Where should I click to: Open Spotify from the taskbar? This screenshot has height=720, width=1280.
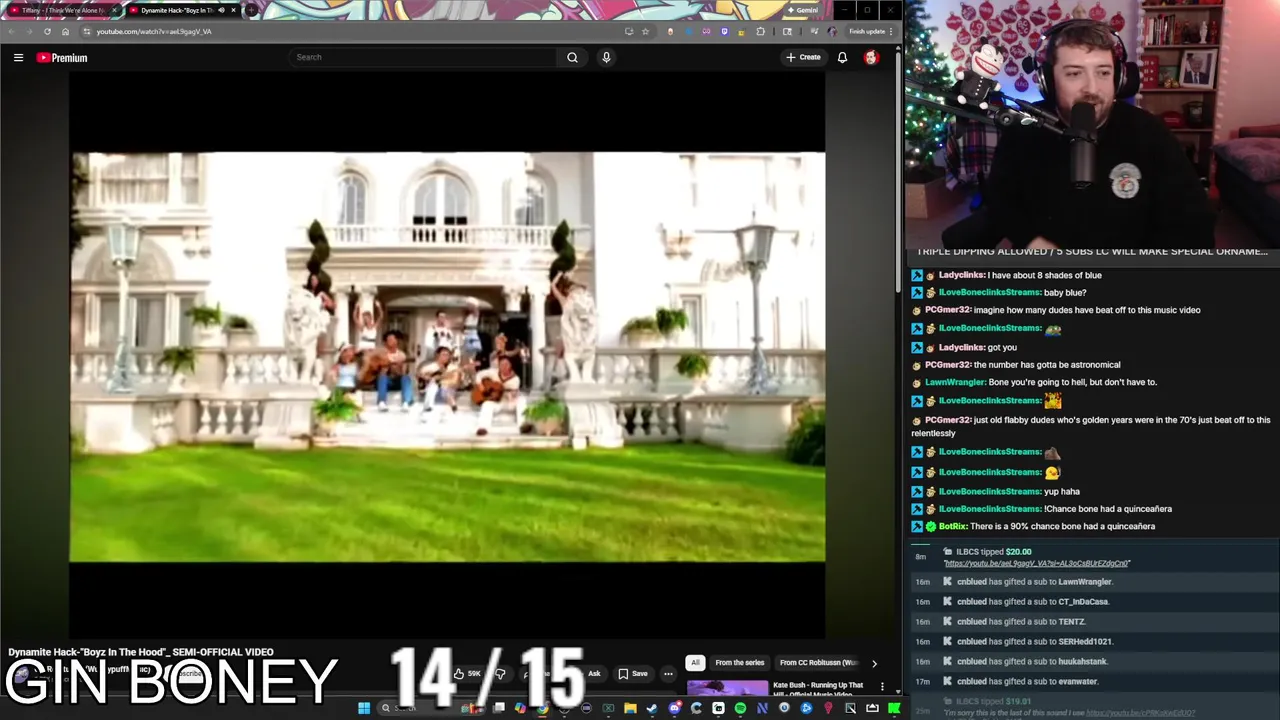740,708
